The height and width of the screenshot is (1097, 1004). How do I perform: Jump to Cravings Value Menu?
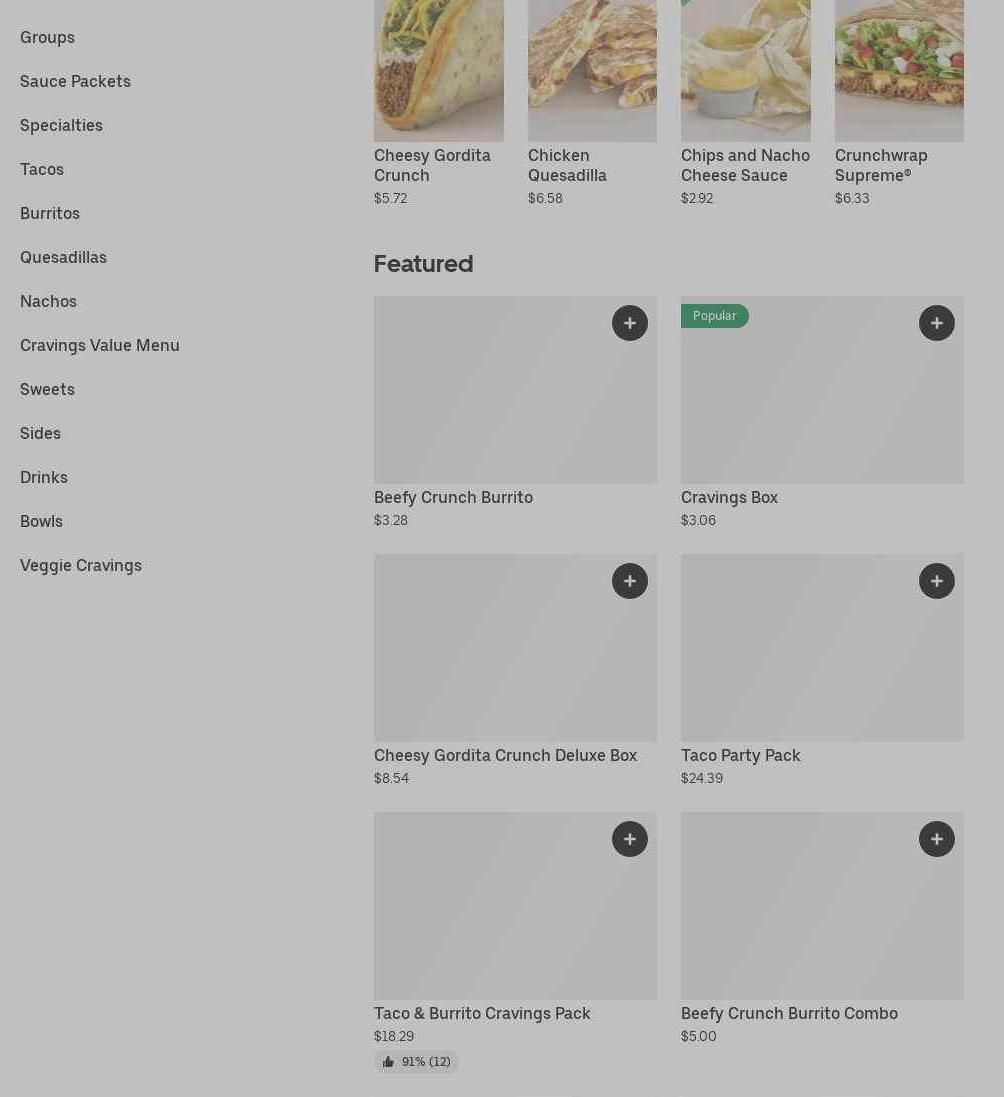tap(100, 345)
